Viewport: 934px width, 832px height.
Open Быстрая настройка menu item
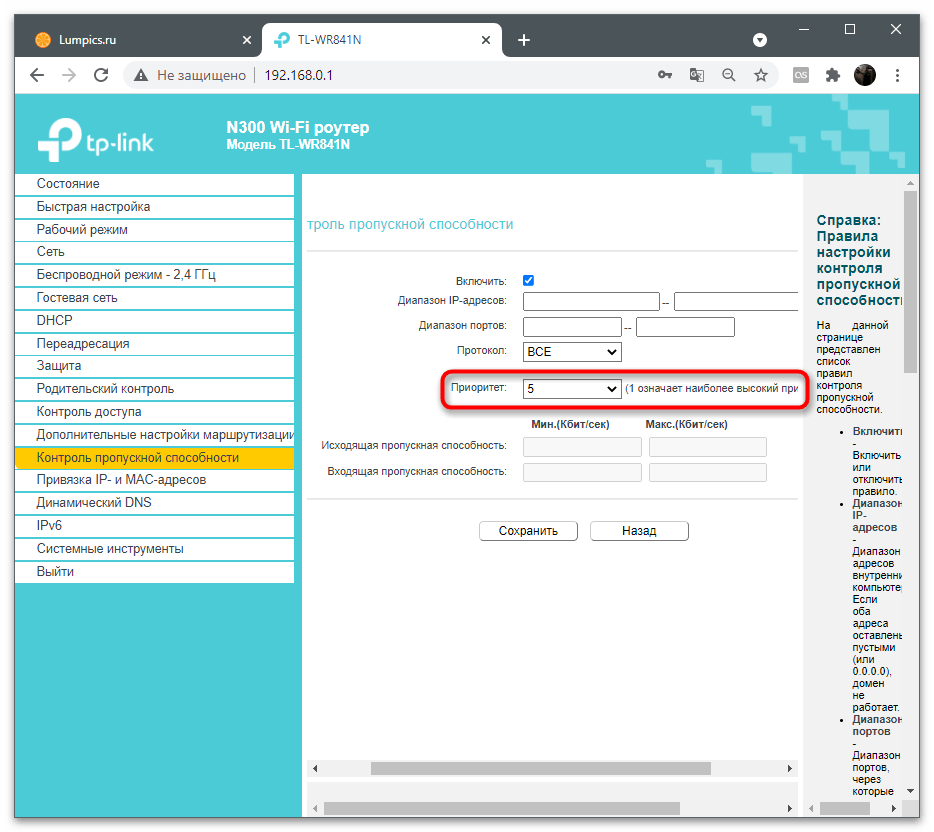(x=154, y=207)
